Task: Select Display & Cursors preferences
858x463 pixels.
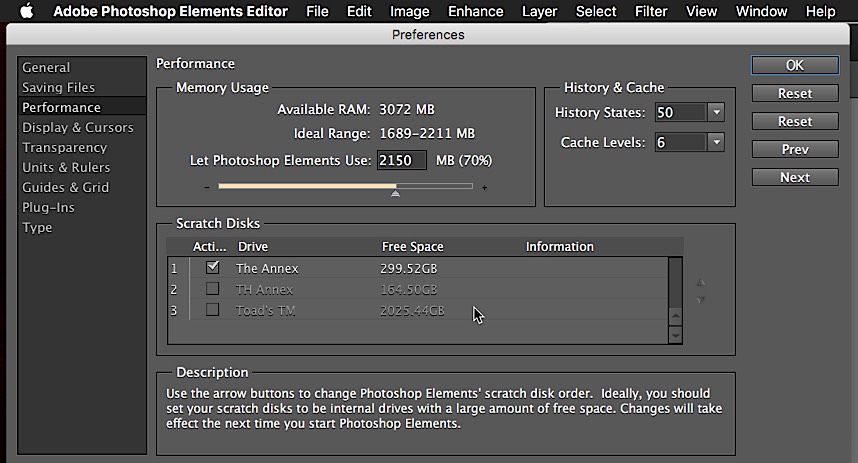Action: click(x=78, y=127)
